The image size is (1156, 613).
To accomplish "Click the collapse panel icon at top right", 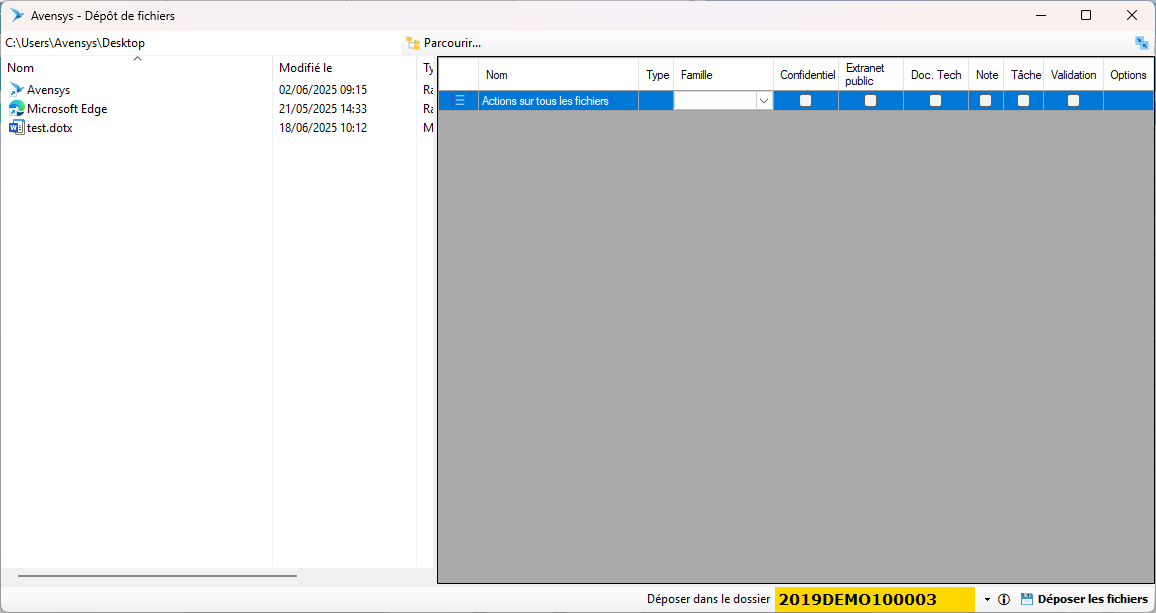I will 1141,43.
